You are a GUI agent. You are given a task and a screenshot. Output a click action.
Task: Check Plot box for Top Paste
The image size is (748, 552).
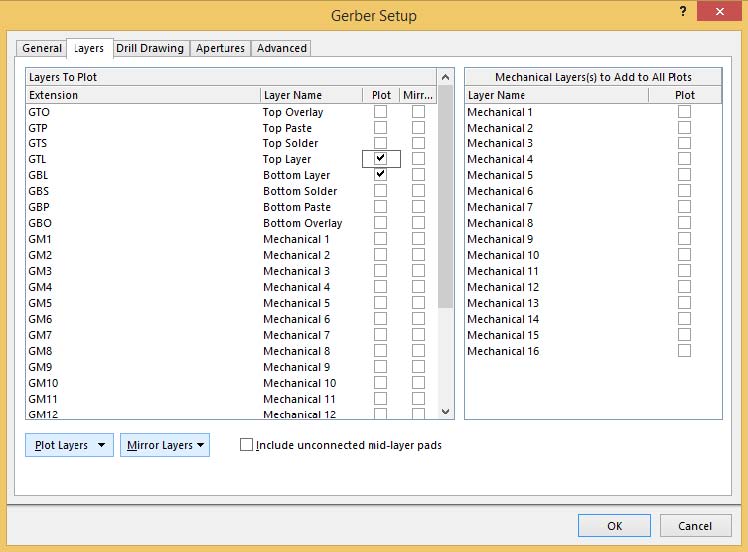380,127
